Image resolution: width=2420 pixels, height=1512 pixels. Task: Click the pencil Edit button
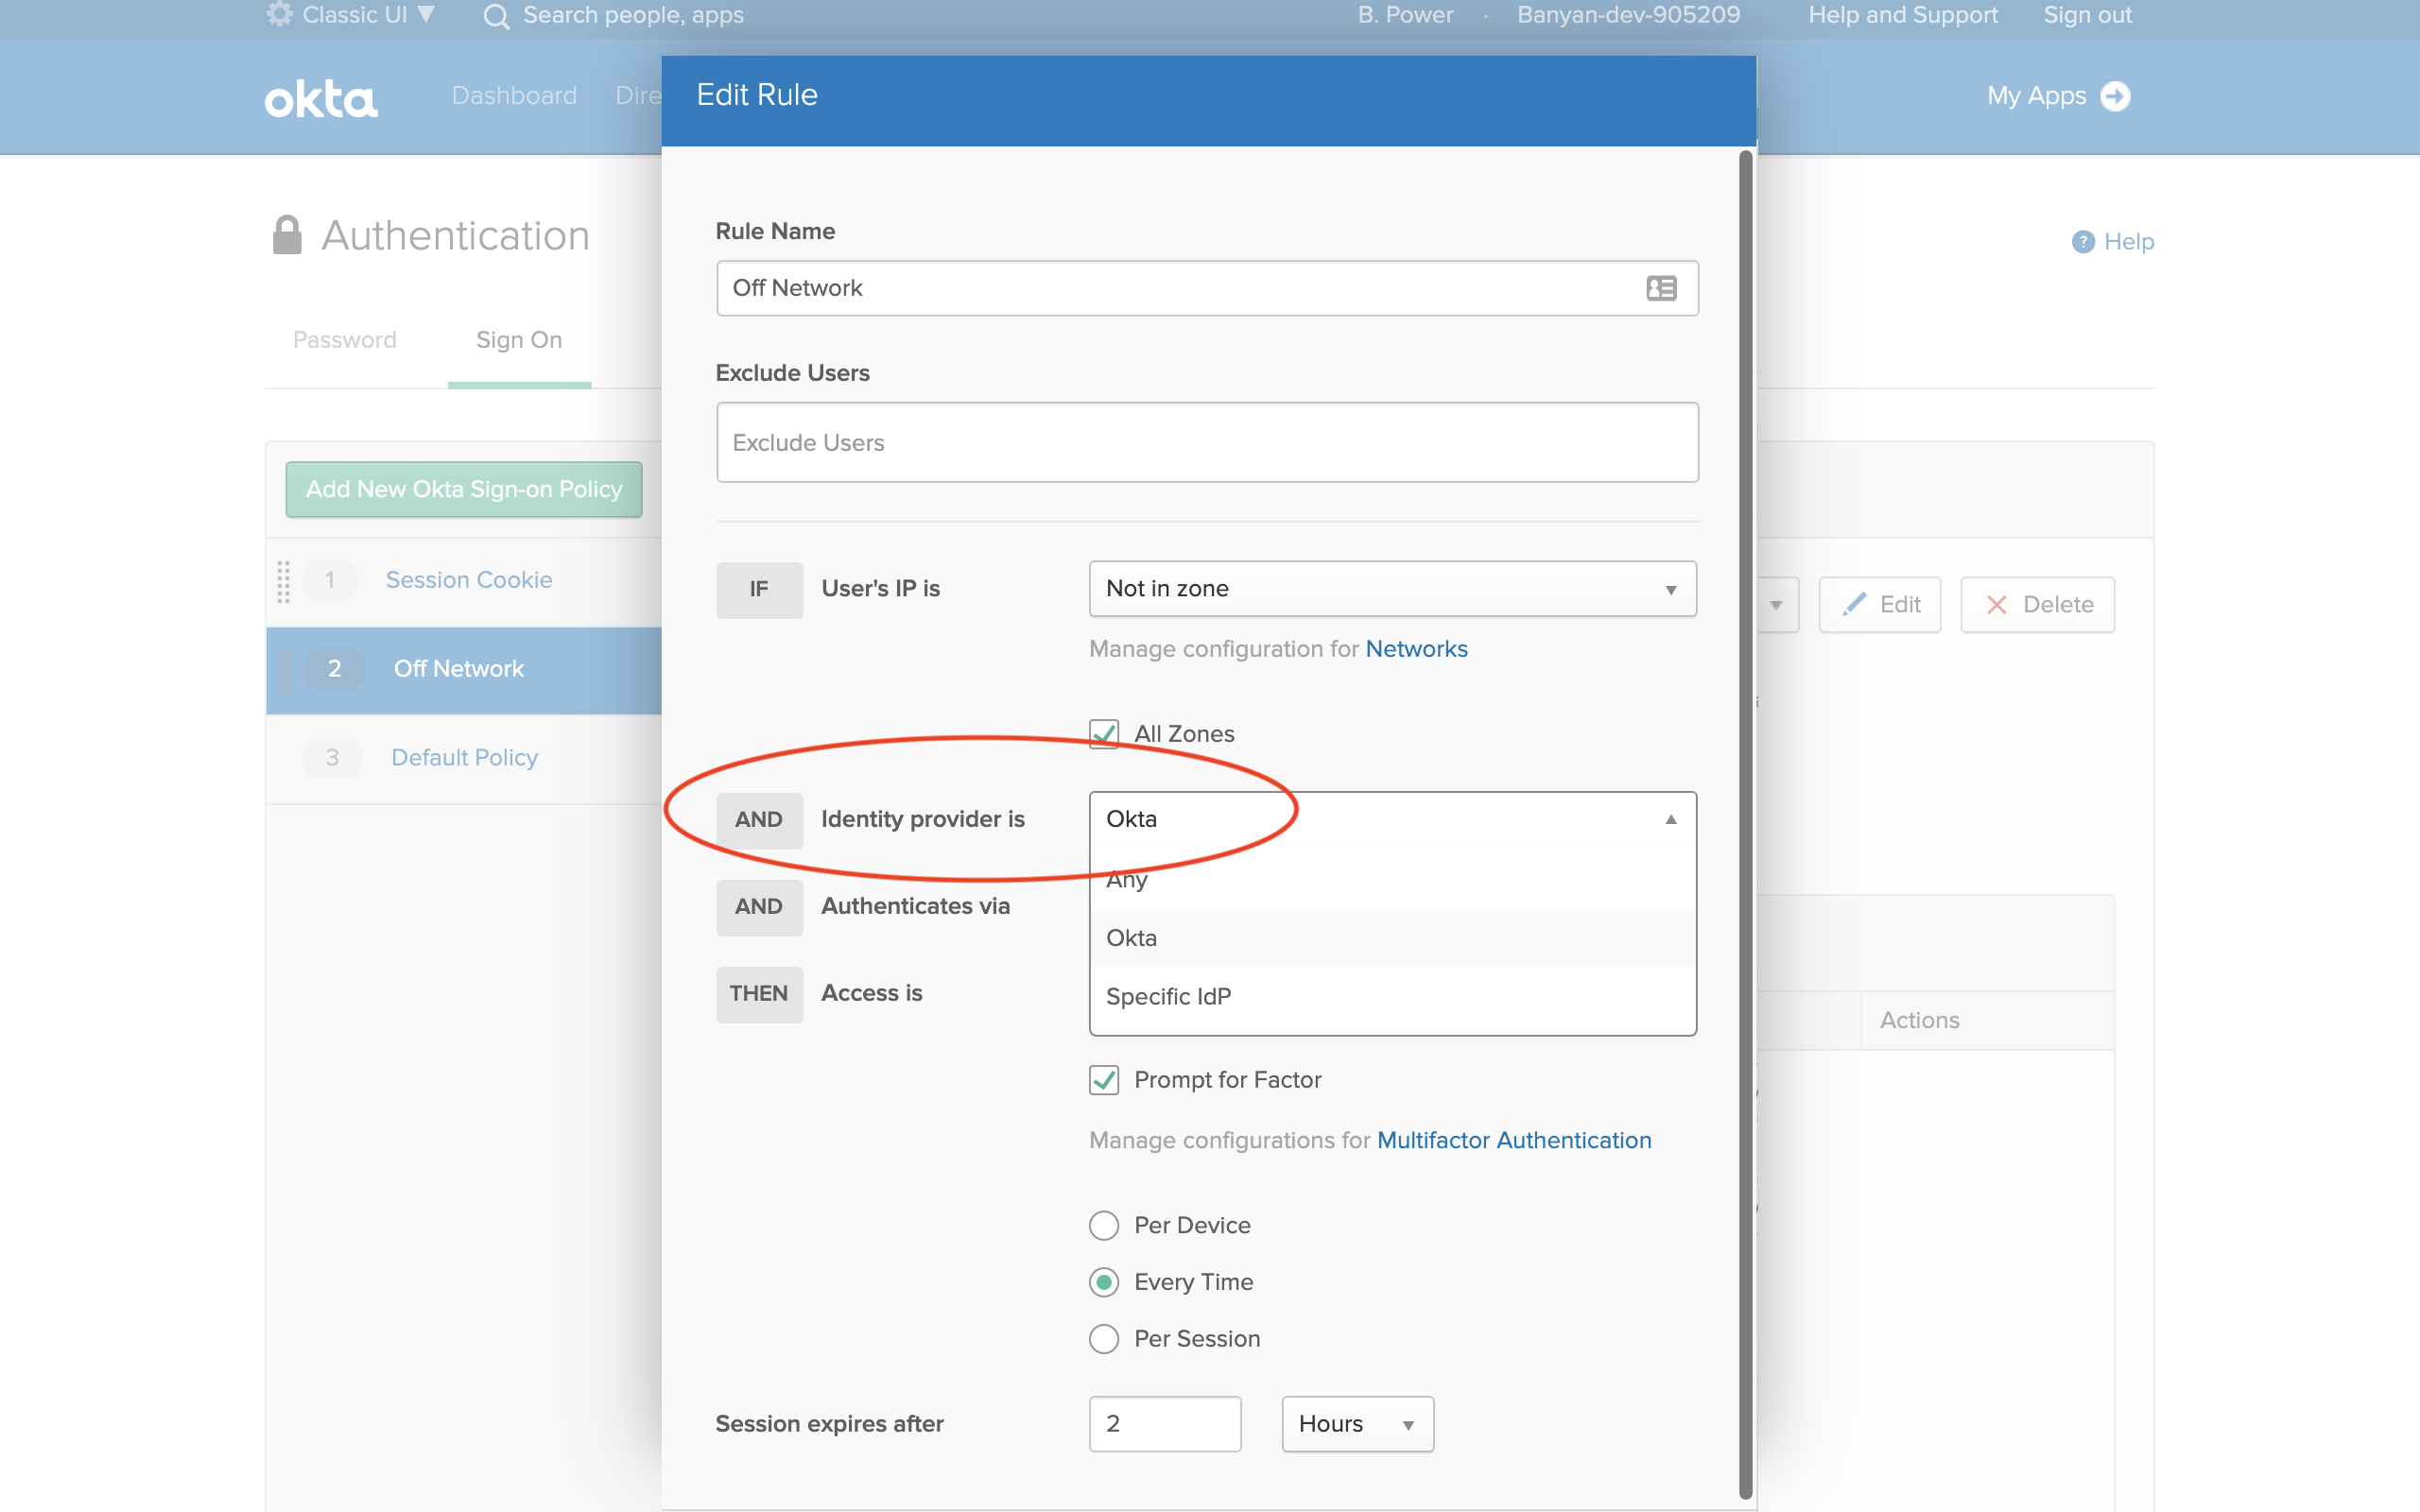click(x=1879, y=604)
